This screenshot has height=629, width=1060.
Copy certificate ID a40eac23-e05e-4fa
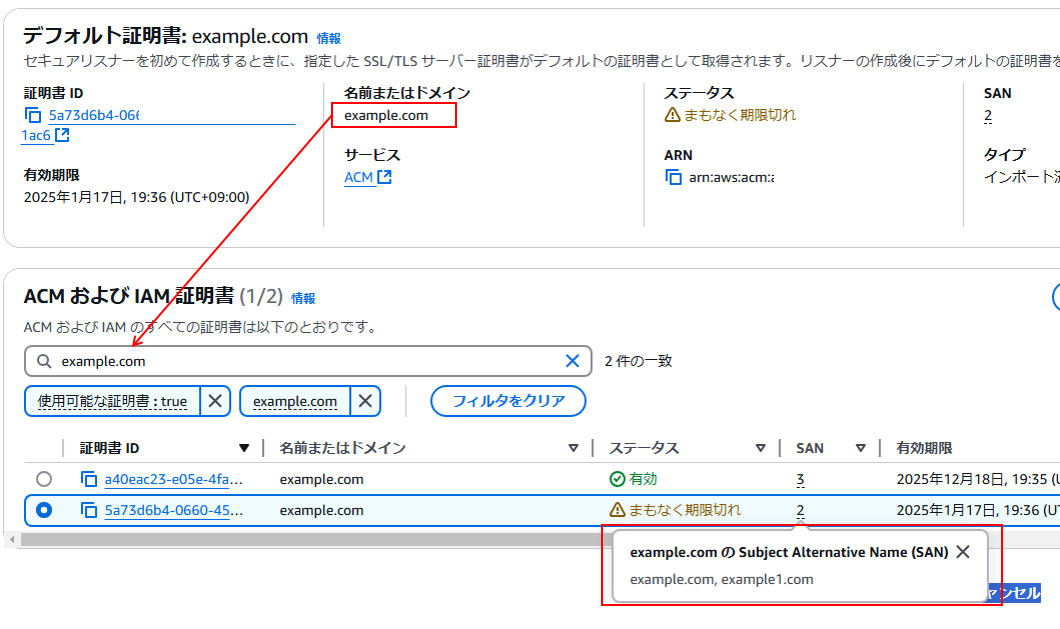89,479
